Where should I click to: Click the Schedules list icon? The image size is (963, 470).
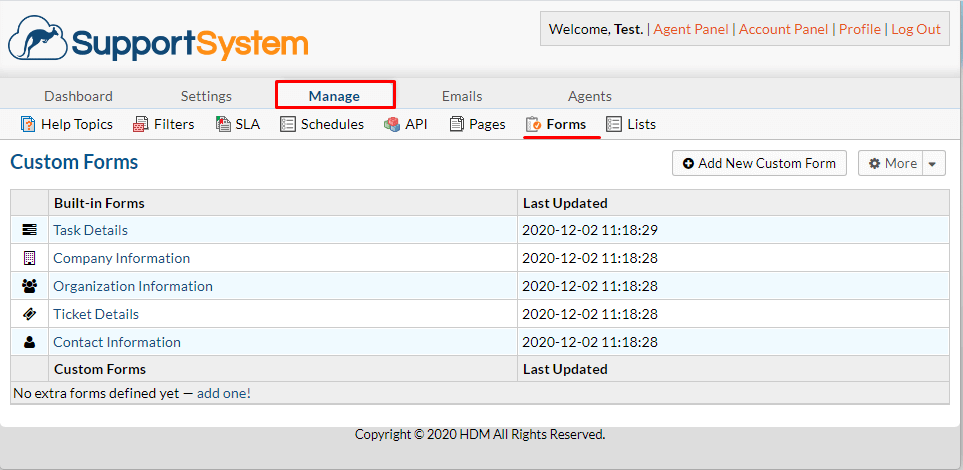287,125
